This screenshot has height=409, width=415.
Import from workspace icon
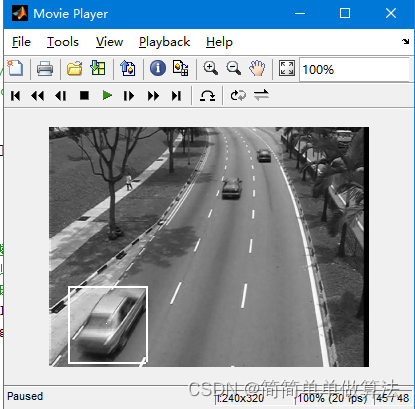[x=98, y=68]
